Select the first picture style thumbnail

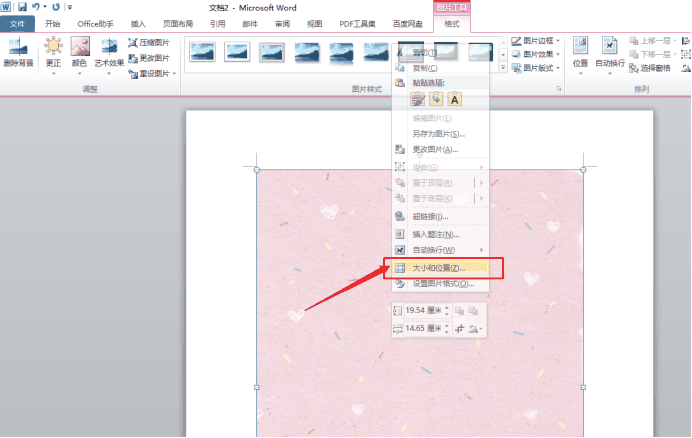[x=203, y=50]
